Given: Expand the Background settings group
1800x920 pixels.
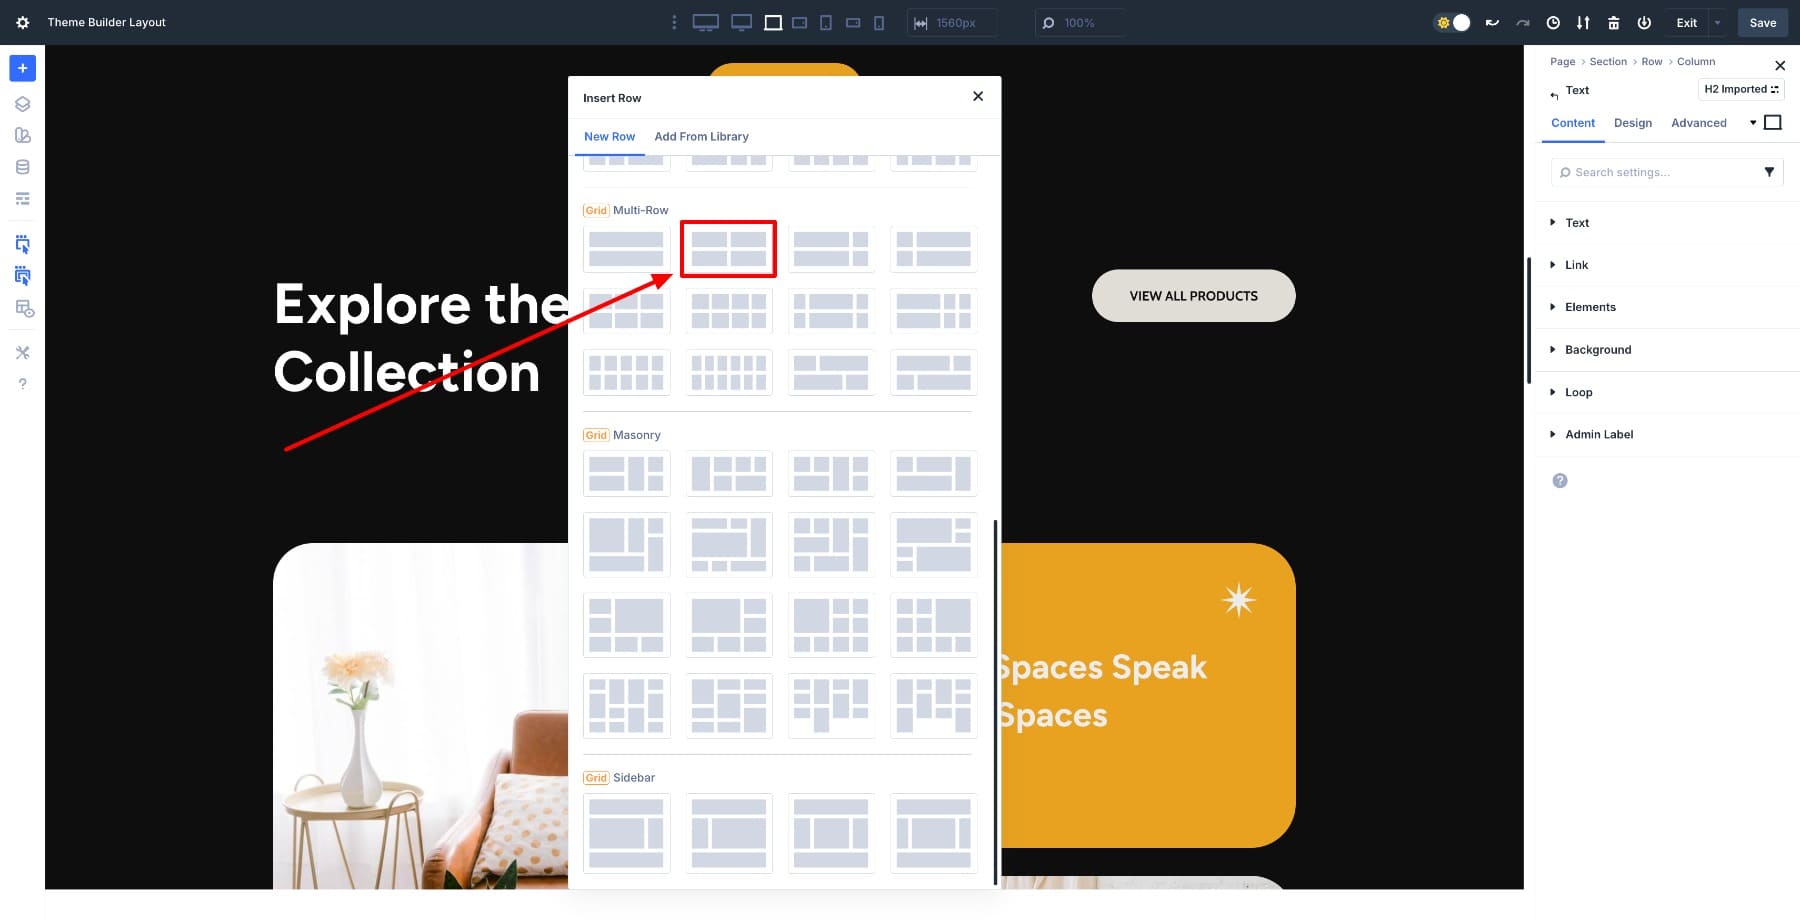Looking at the screenshot, I should coord(1597,350).
